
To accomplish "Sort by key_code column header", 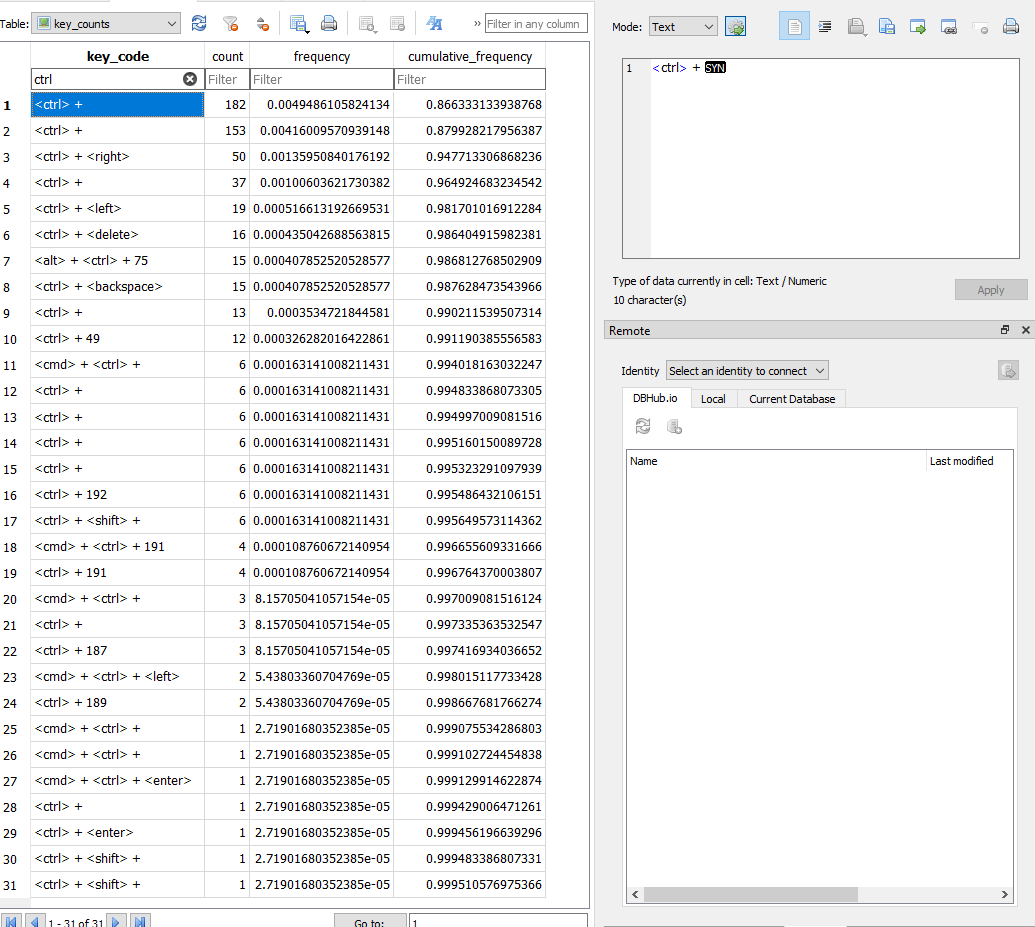I will 117,56.
